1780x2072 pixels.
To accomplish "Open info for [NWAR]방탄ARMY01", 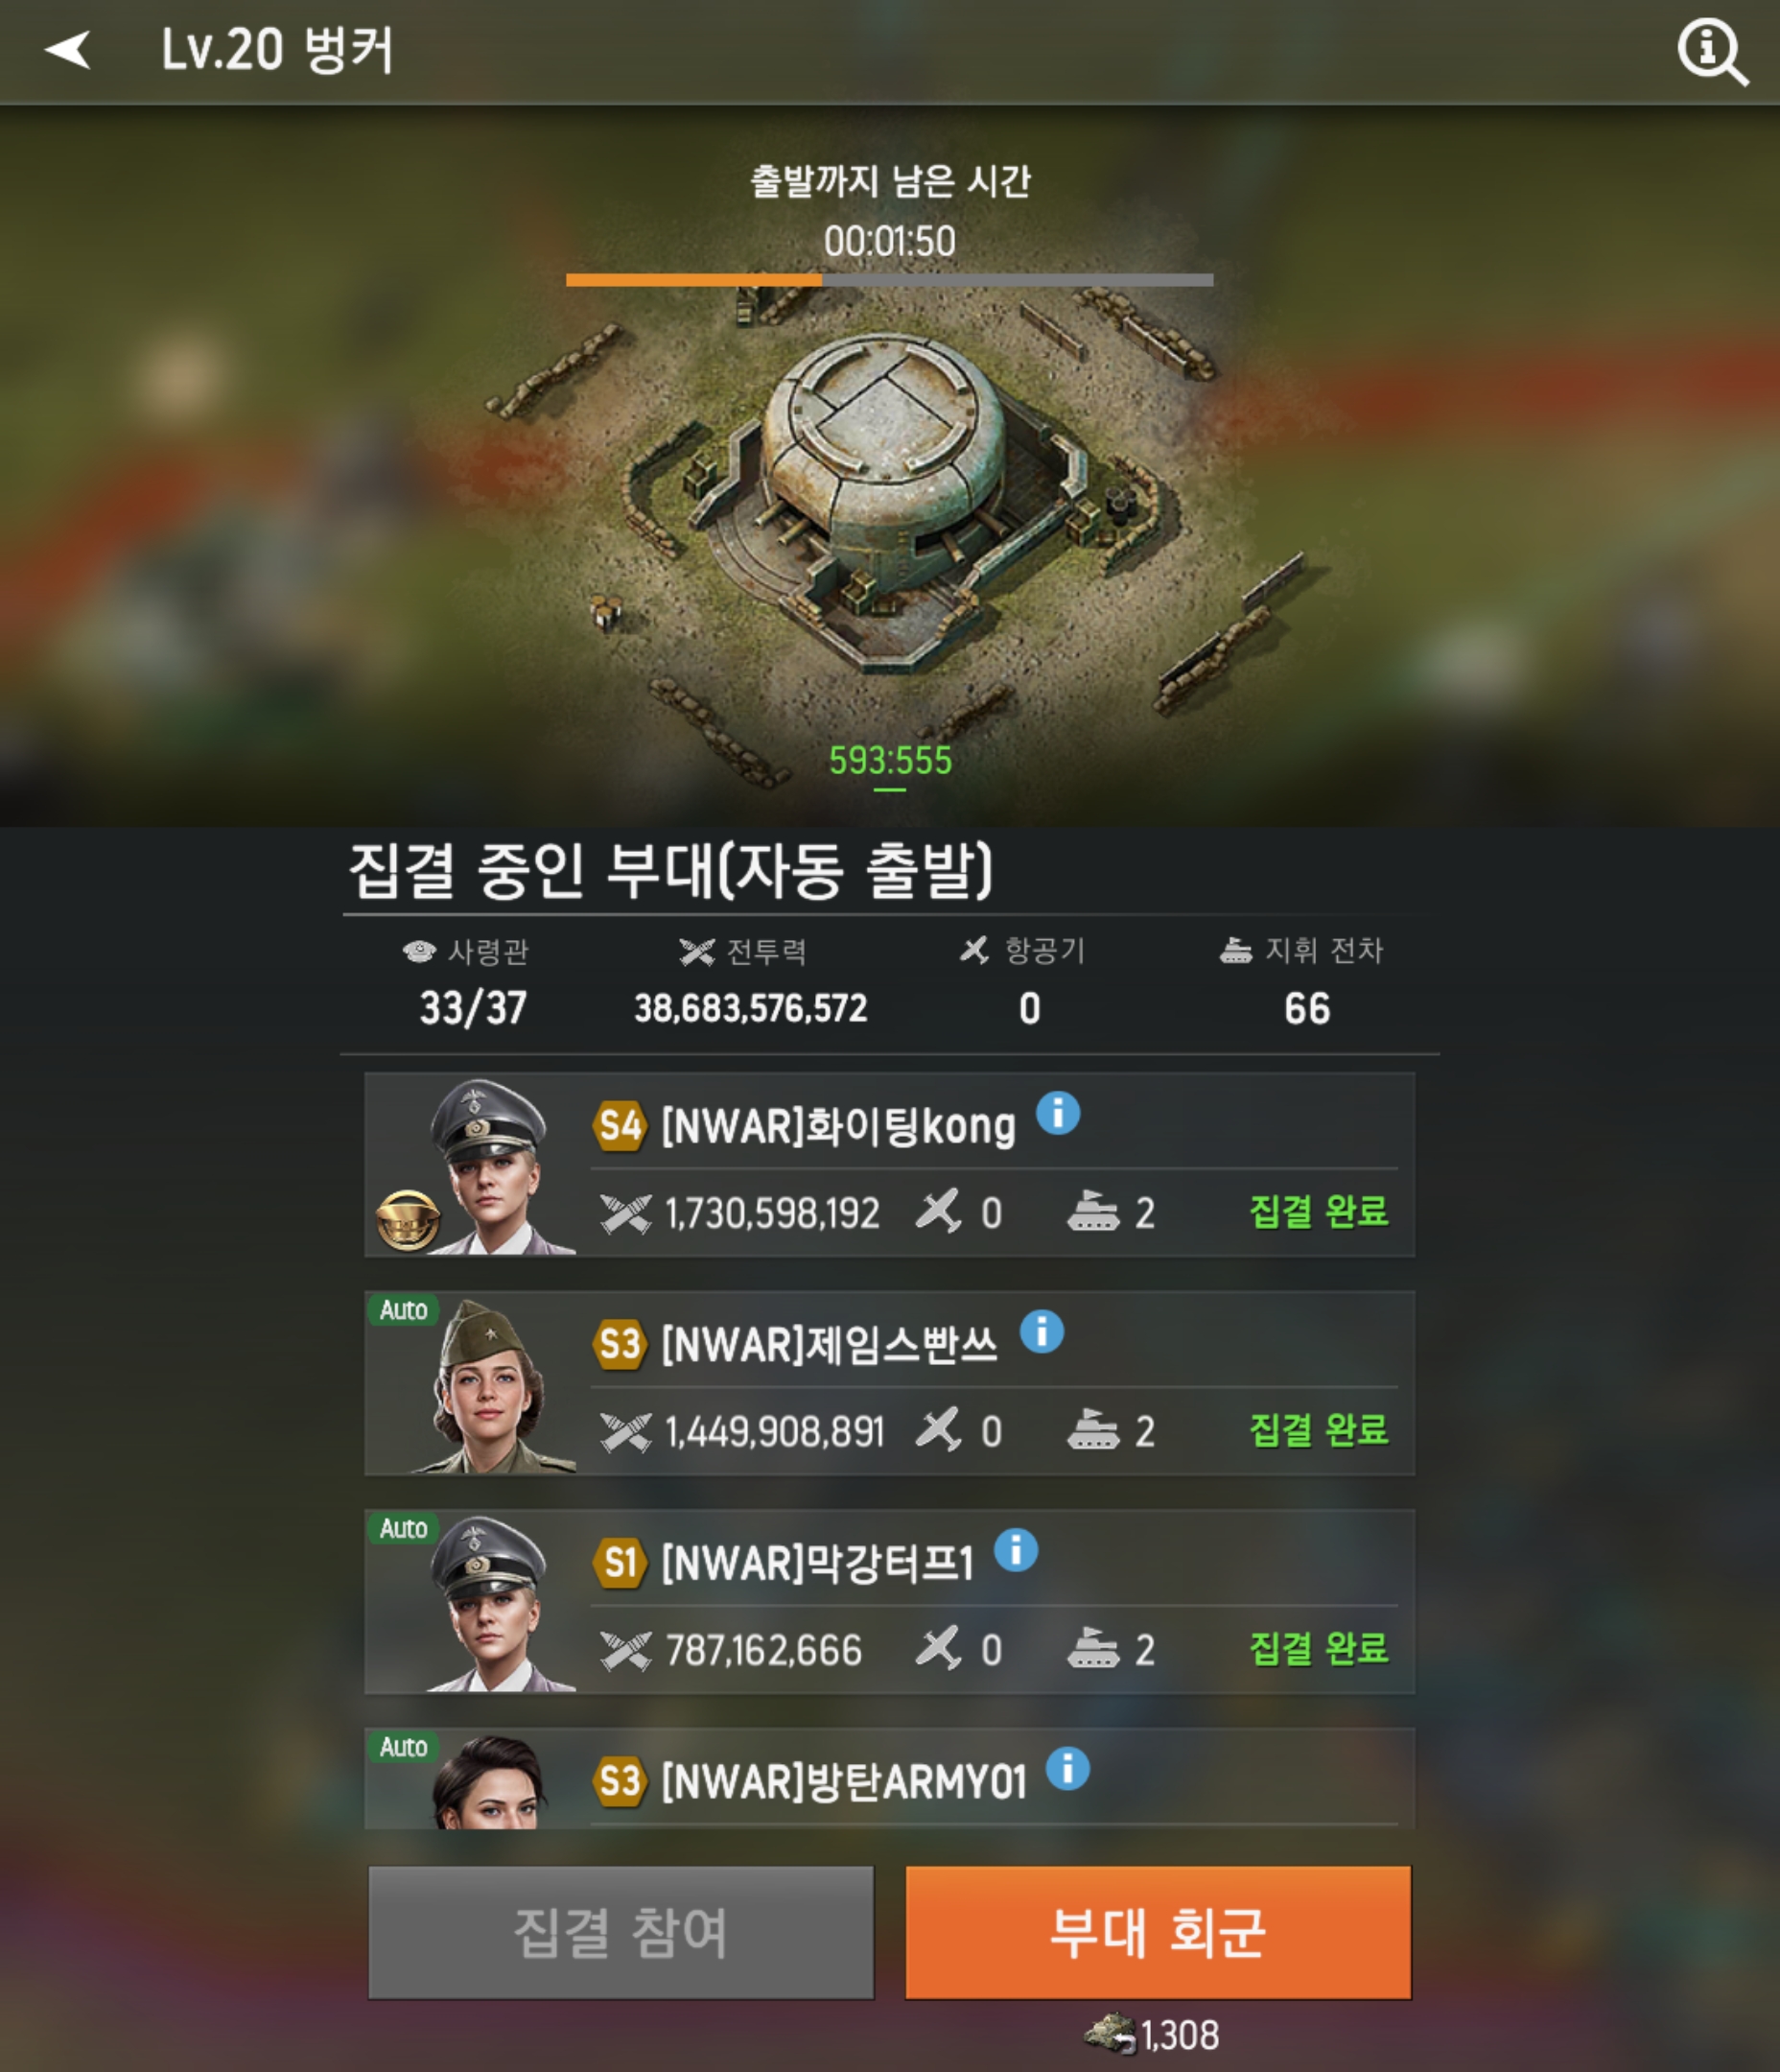I will [1067, 1769].
